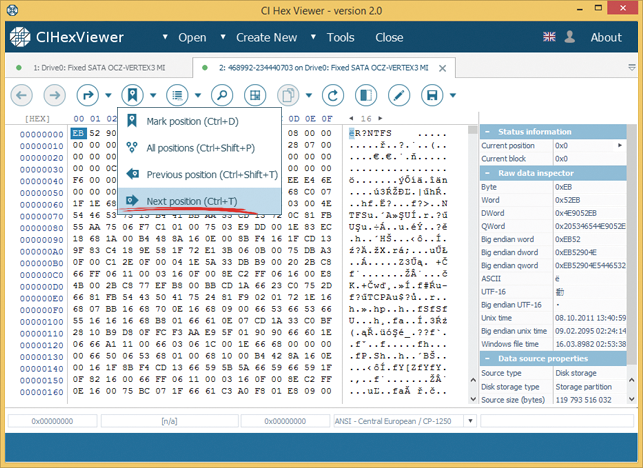Screen dimensions: 643x468
Task: Click the hex view vertical scrollbar
Action: click(x=473, y=265)
